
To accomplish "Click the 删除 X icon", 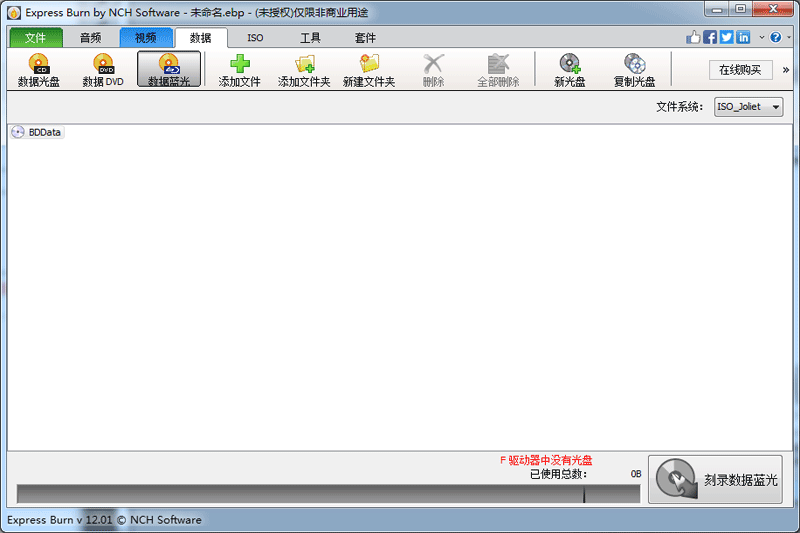I will [x=433, y=70].
